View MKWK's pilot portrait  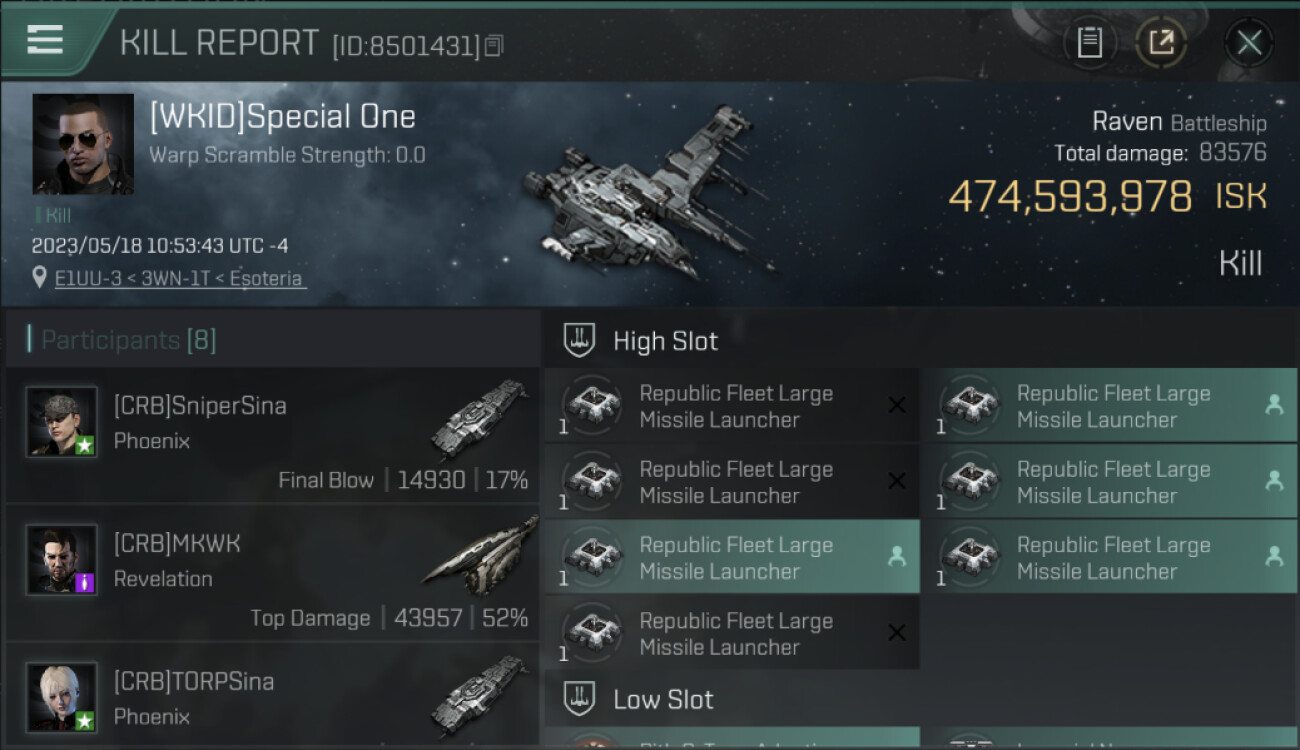(x=62, y=559)
